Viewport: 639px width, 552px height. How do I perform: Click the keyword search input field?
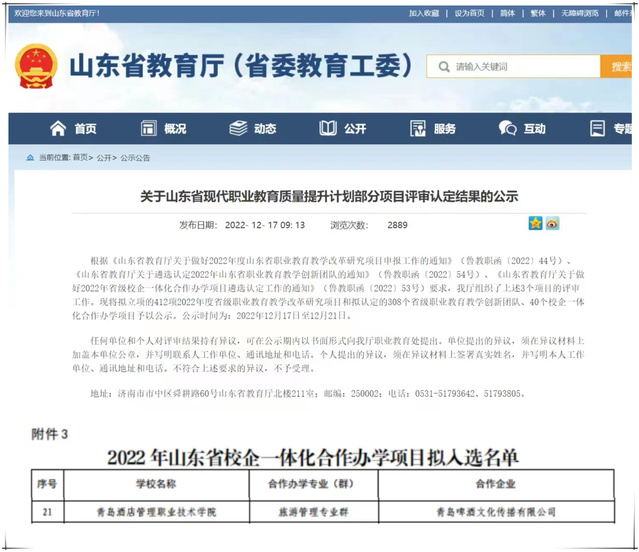tap(520, 67)
